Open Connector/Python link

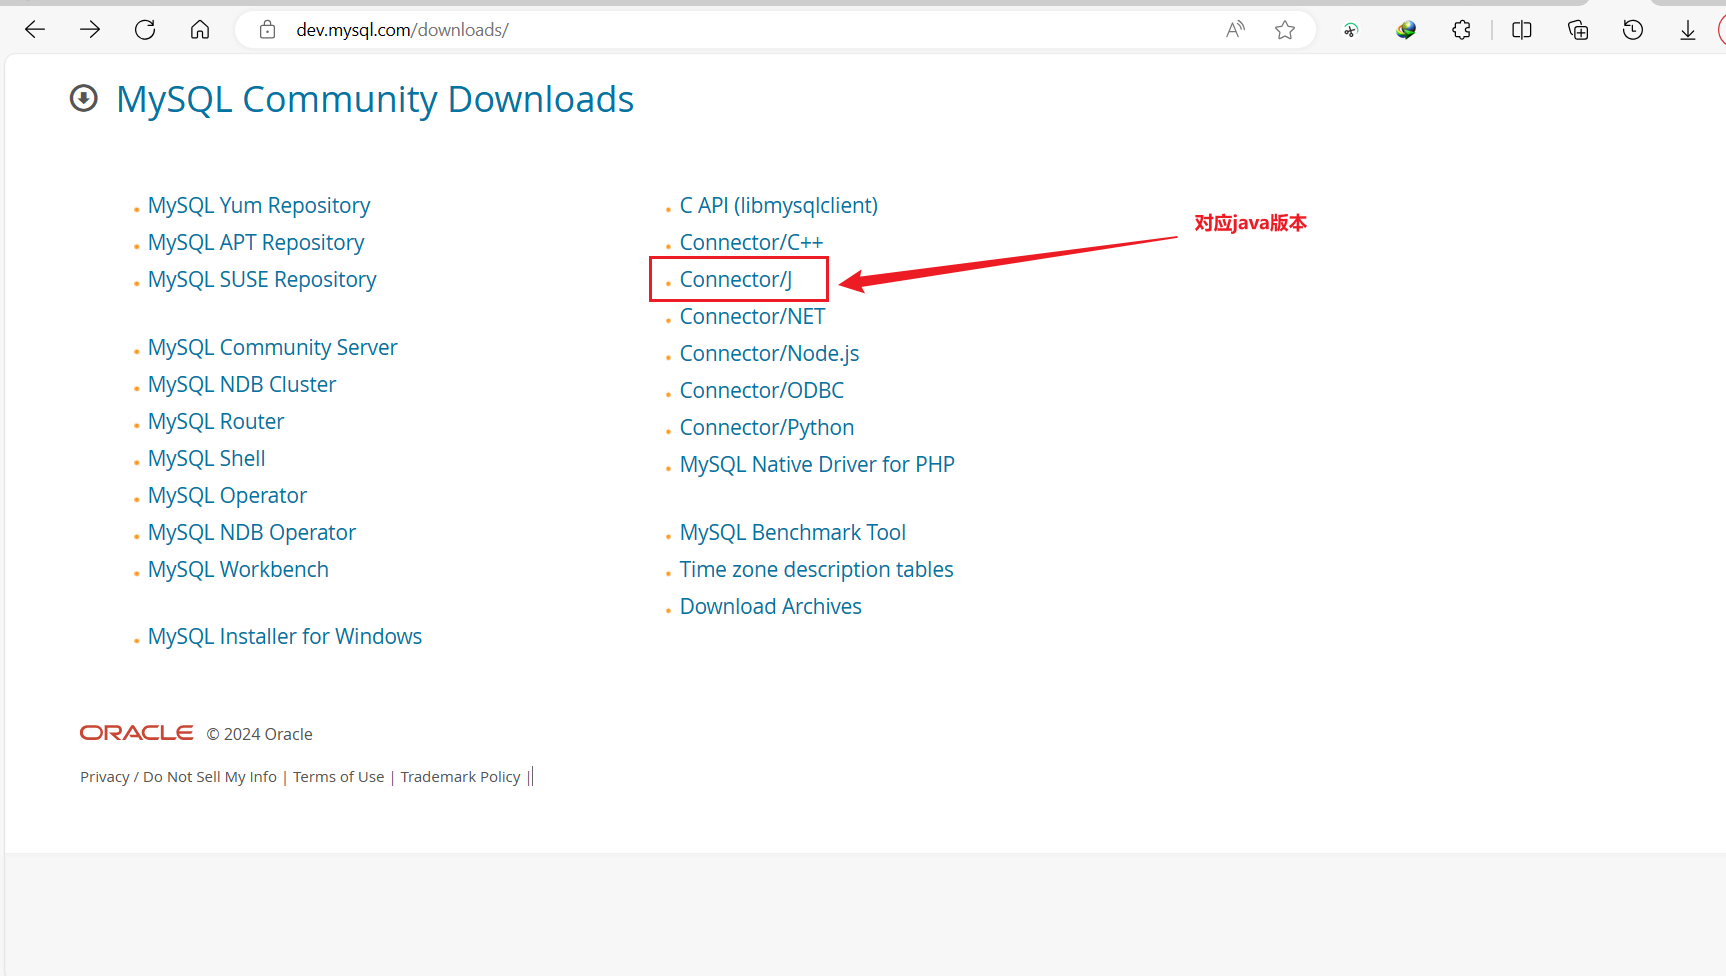point(767,428)
